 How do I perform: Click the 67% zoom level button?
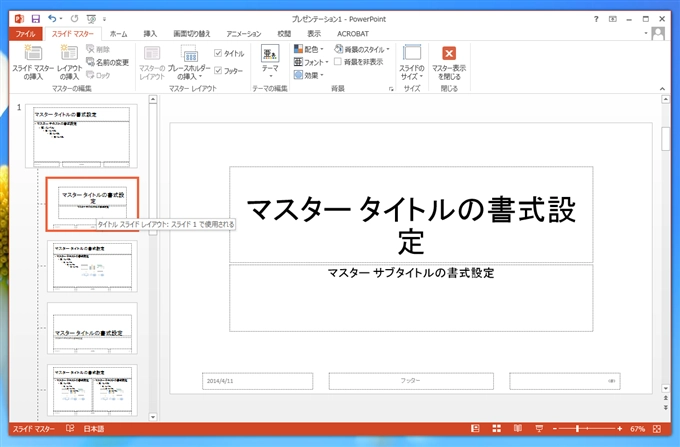pyautogui.click(x=638, y=429)
